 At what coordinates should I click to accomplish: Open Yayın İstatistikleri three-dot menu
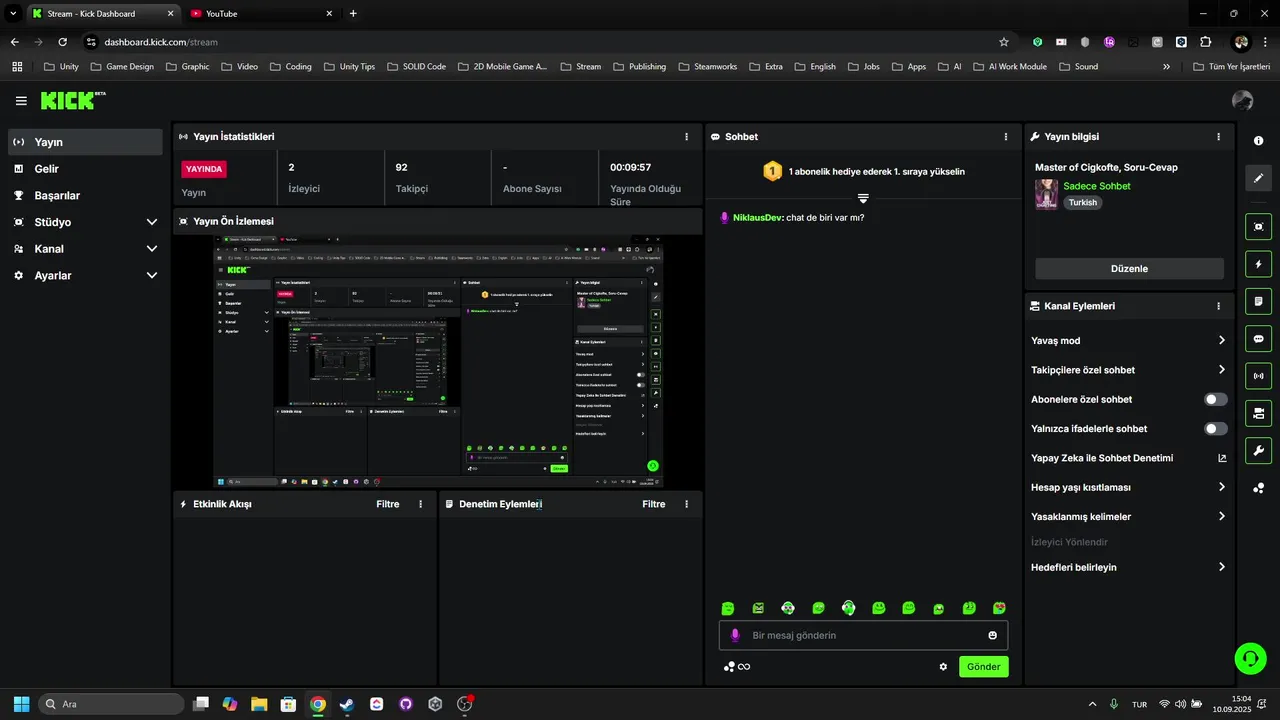tap(686, 137)
